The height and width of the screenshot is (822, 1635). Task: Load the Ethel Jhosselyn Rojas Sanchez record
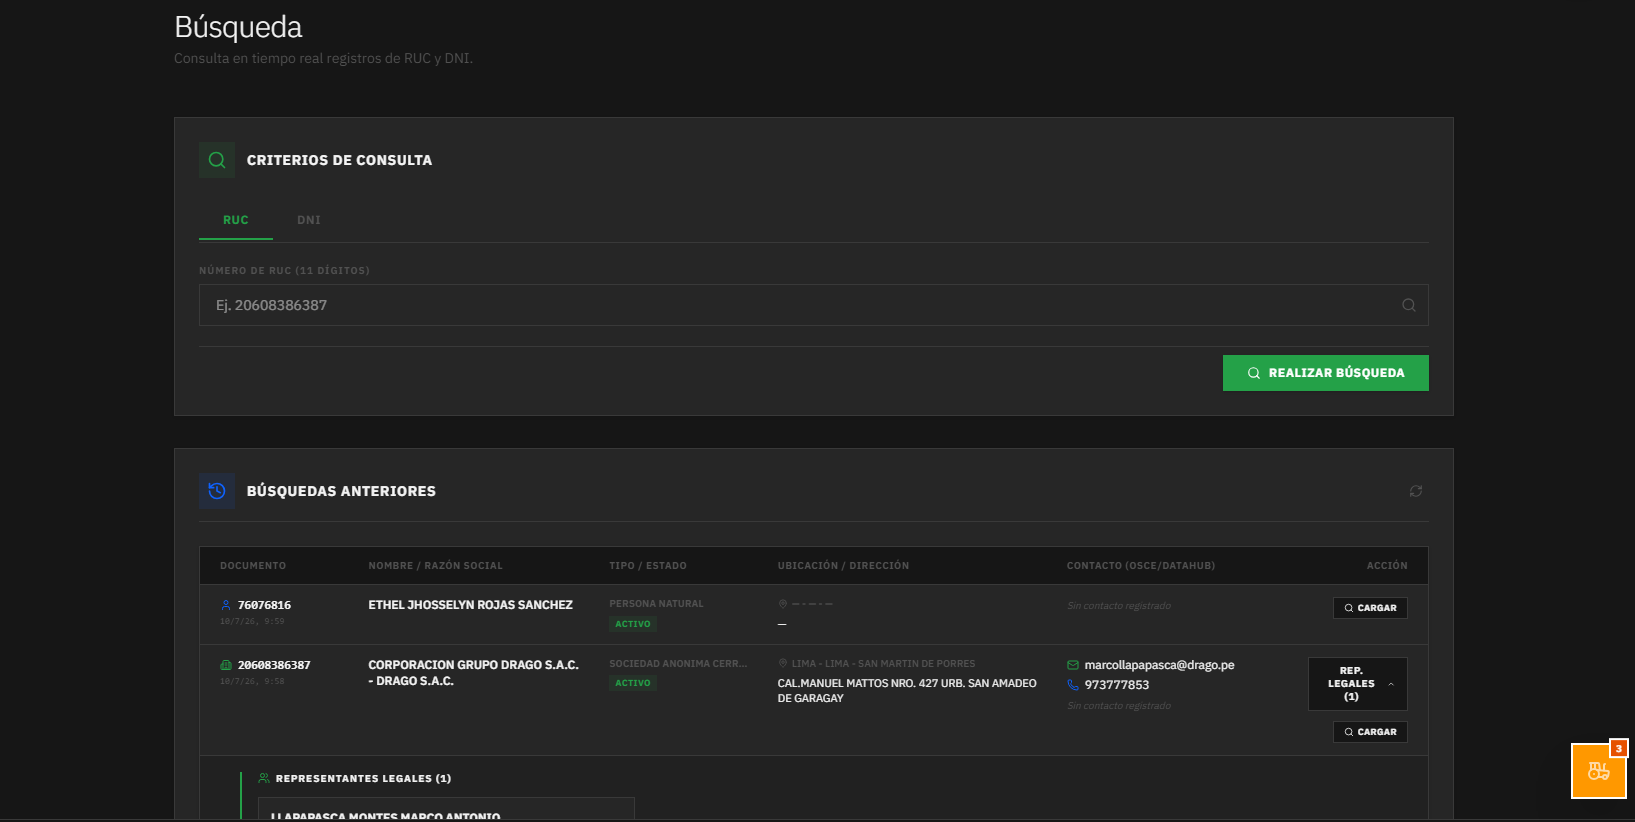[1370, 608]
